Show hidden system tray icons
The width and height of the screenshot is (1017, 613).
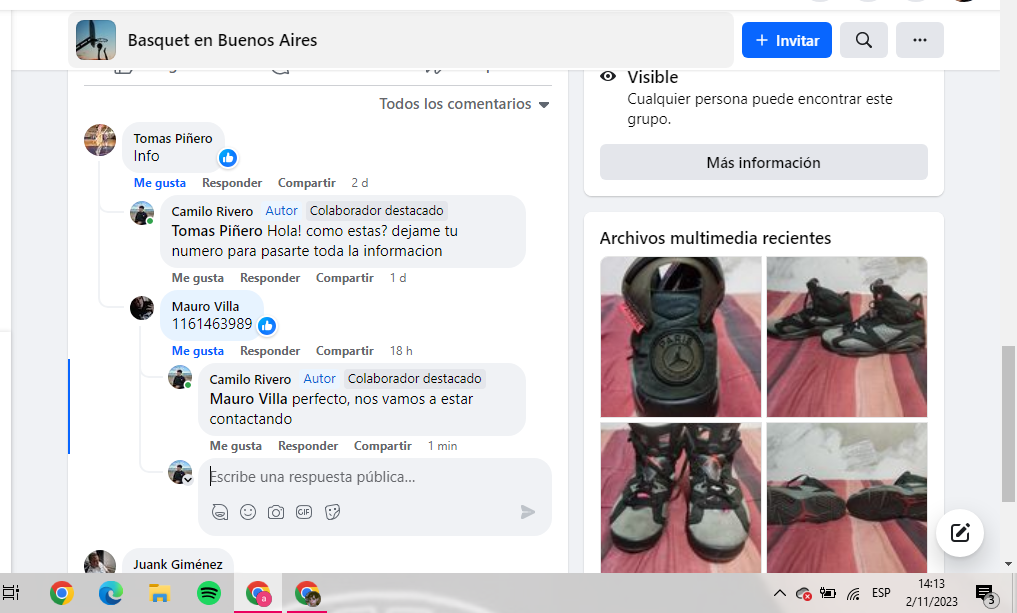[778, 594]
